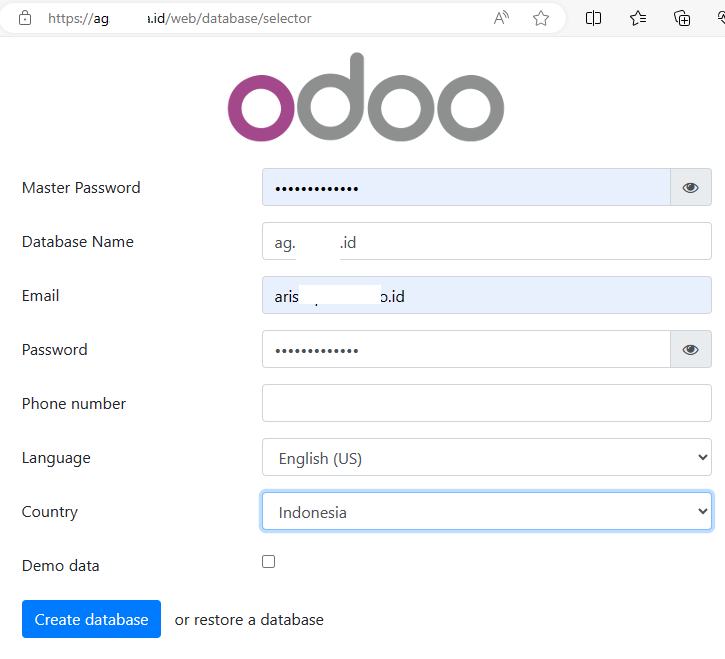Click the browser address bar URL

(x=179, y=18)
